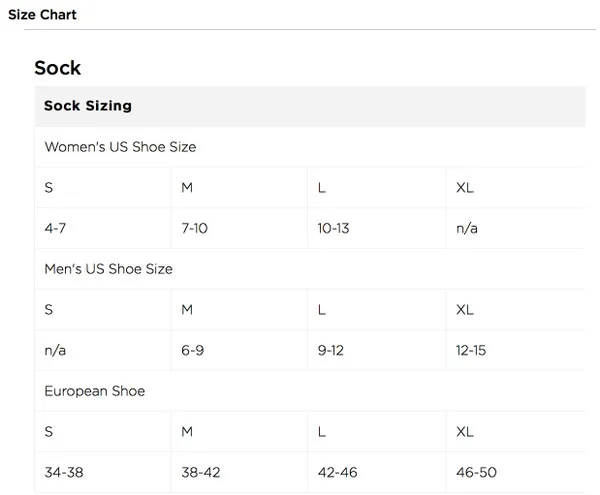Click the European 42-46 range cell

tap(377, 472)
